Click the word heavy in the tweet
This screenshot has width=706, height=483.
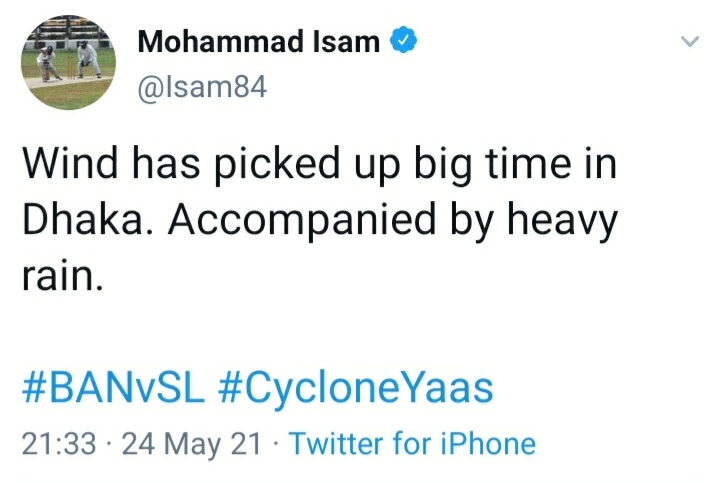tap(562, 221)
